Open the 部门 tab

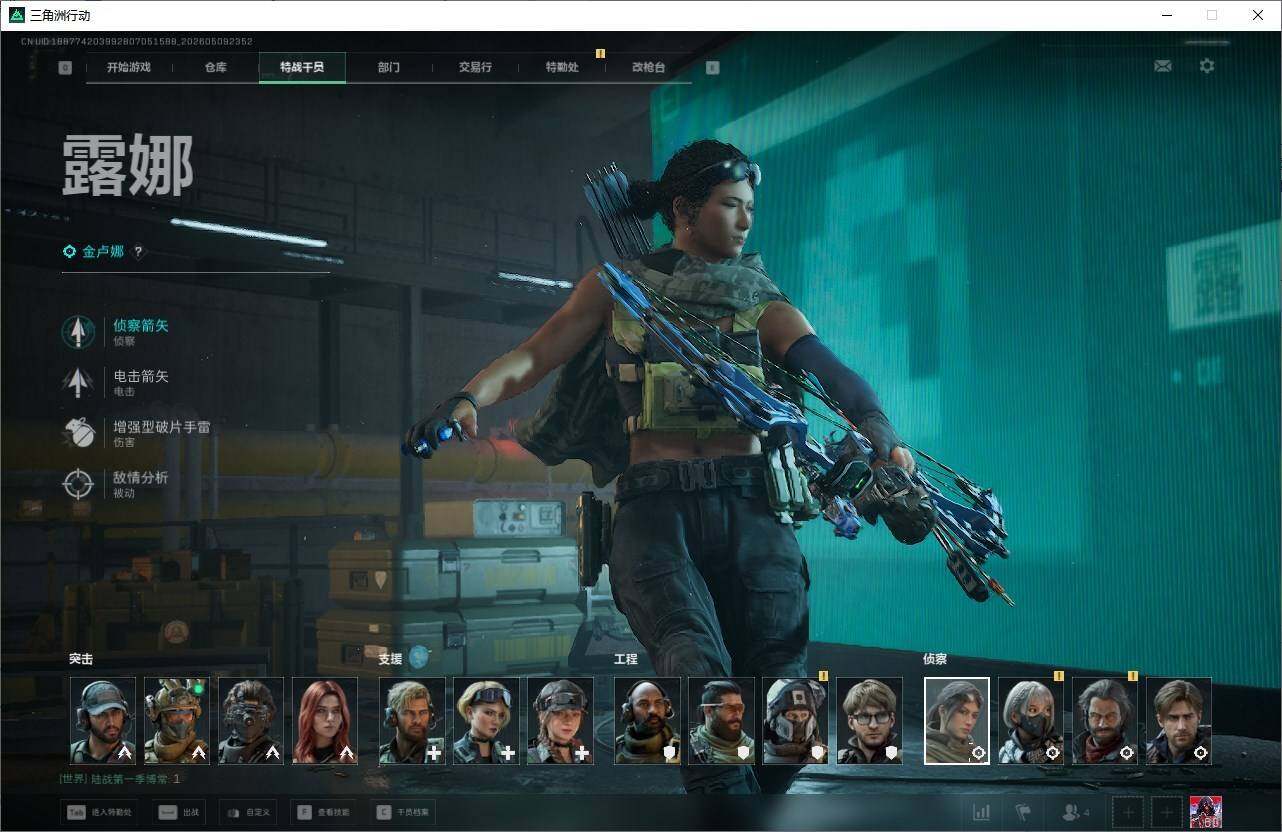click(x=389, y=67)
